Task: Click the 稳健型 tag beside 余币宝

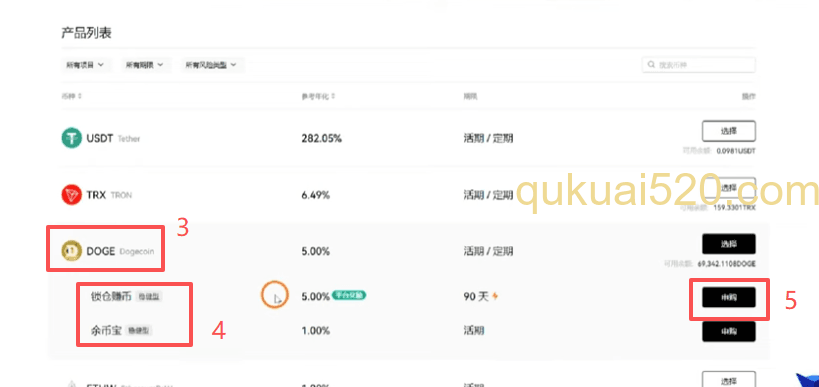Action: [x=139, y=331]
